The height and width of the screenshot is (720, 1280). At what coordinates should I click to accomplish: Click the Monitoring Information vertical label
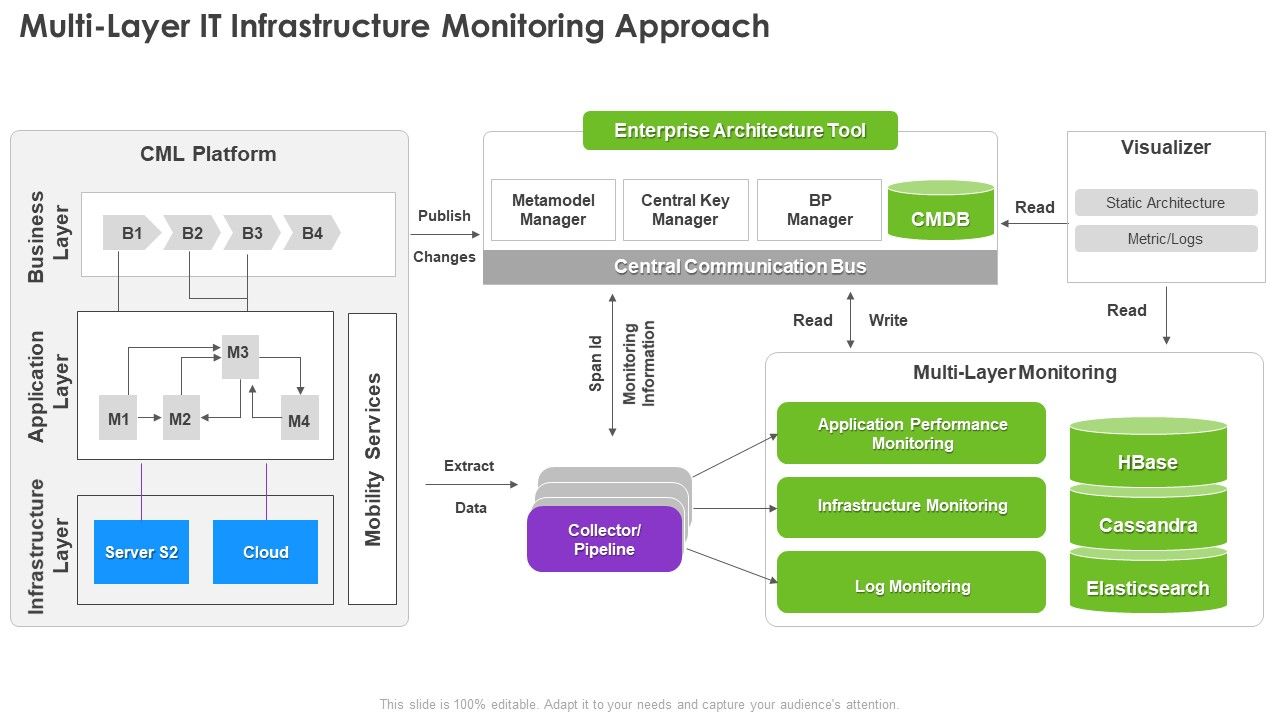click(x=639, y=363)
